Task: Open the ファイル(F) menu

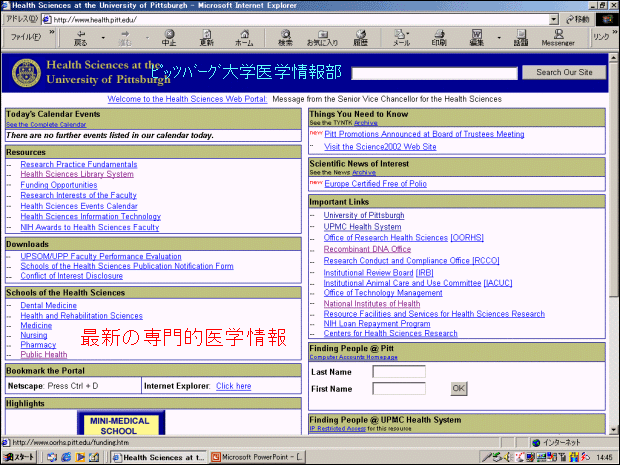Action: pyautogui.click(x=25, y=37)
